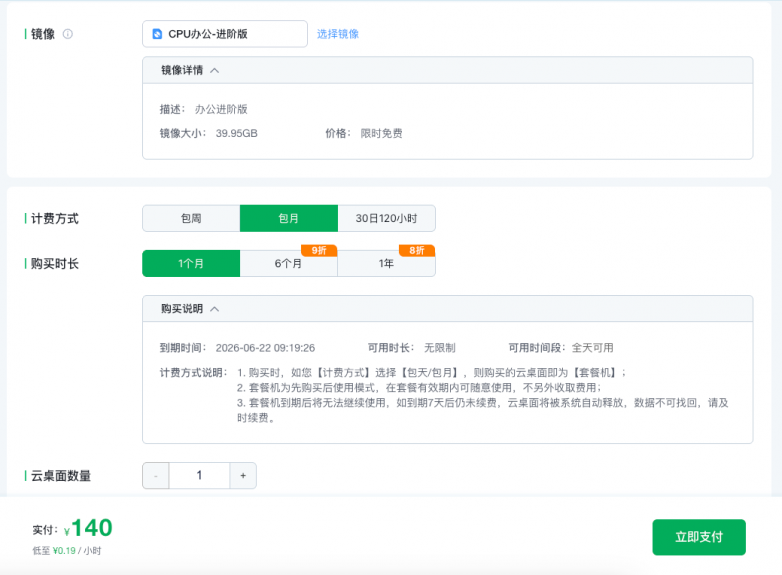Select the 30日120小时 billing option
The width and height of the screenshot is (782, 575).
click(387, 218)
